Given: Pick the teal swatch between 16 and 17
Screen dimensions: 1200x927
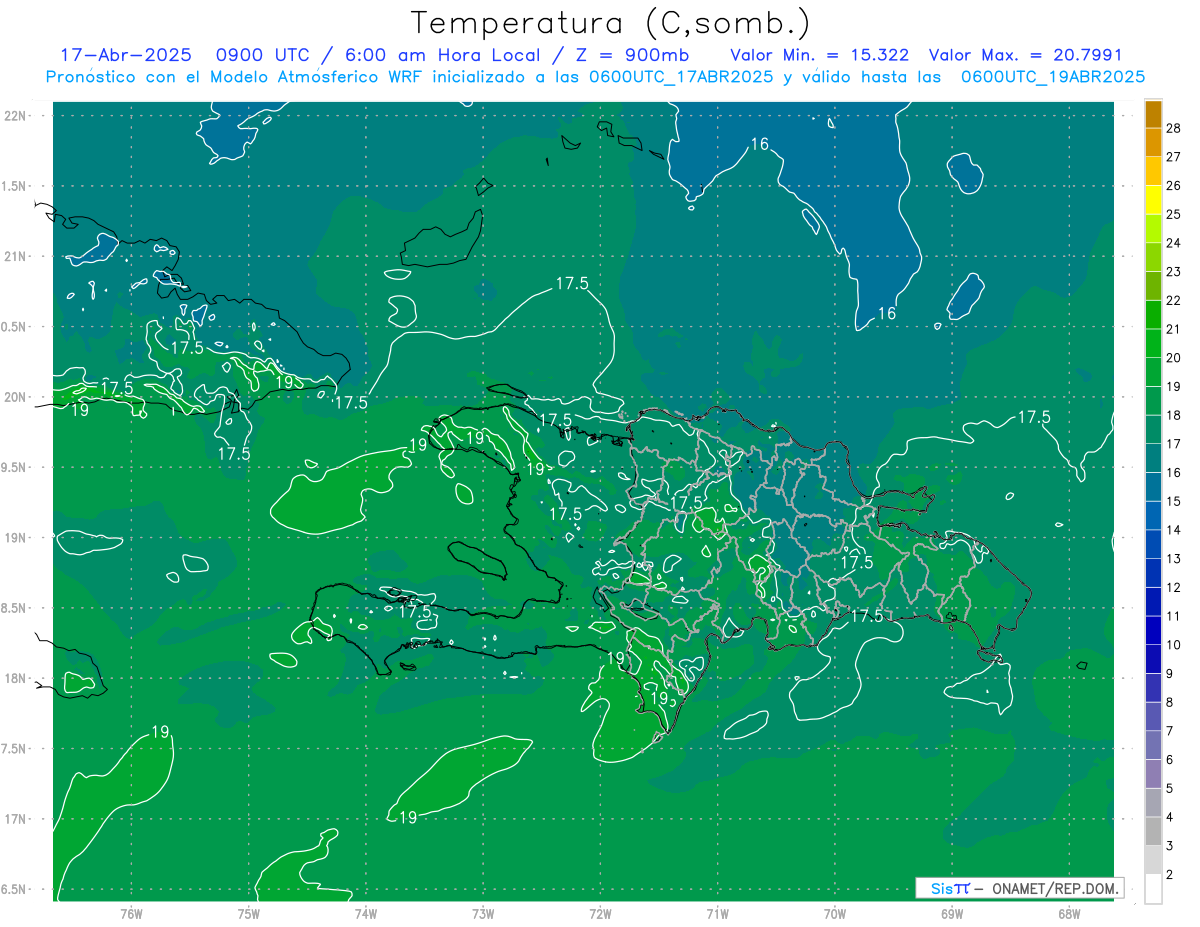Looking at the screenshot, I should [x=1153, y=459].
